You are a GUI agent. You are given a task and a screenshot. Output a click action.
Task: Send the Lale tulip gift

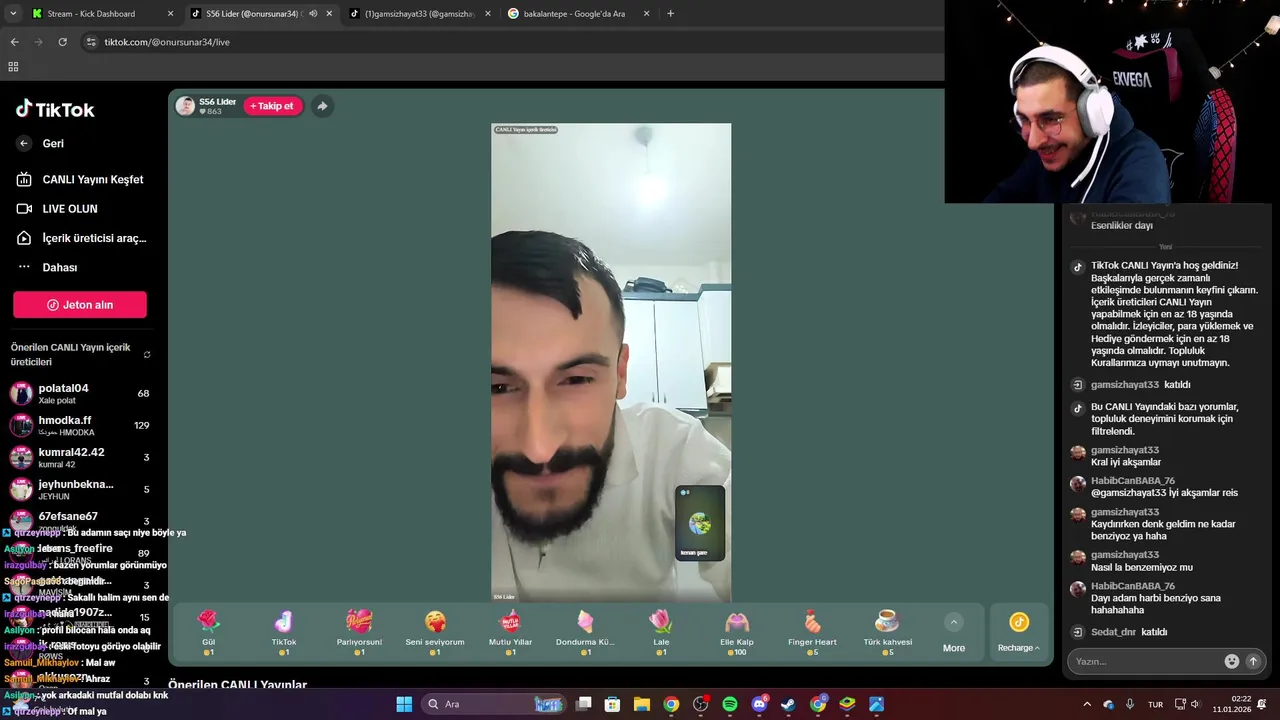[x=661, y=632]
